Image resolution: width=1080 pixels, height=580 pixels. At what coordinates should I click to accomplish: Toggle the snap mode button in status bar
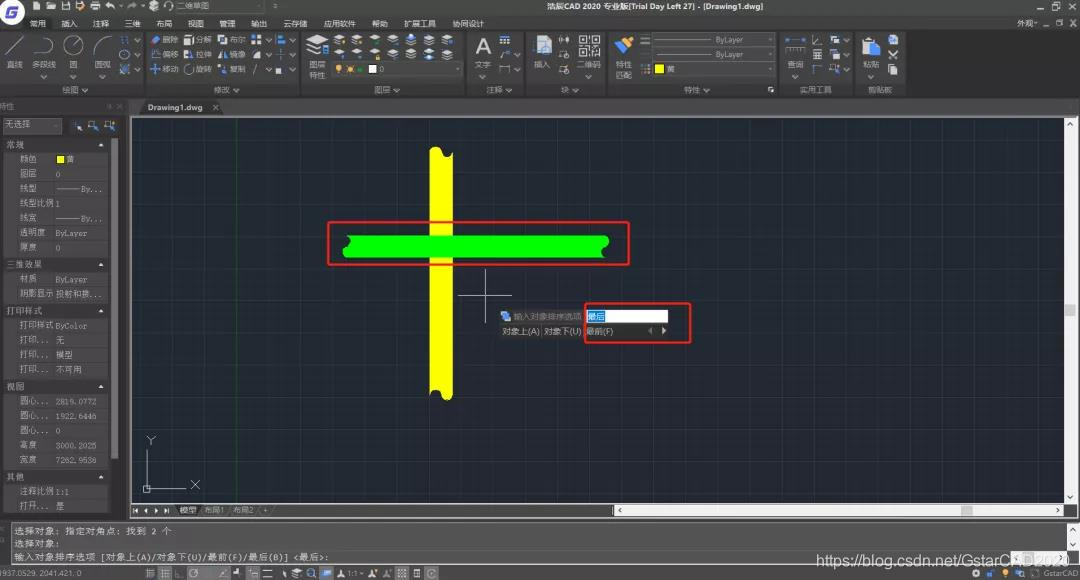[150, 573]
